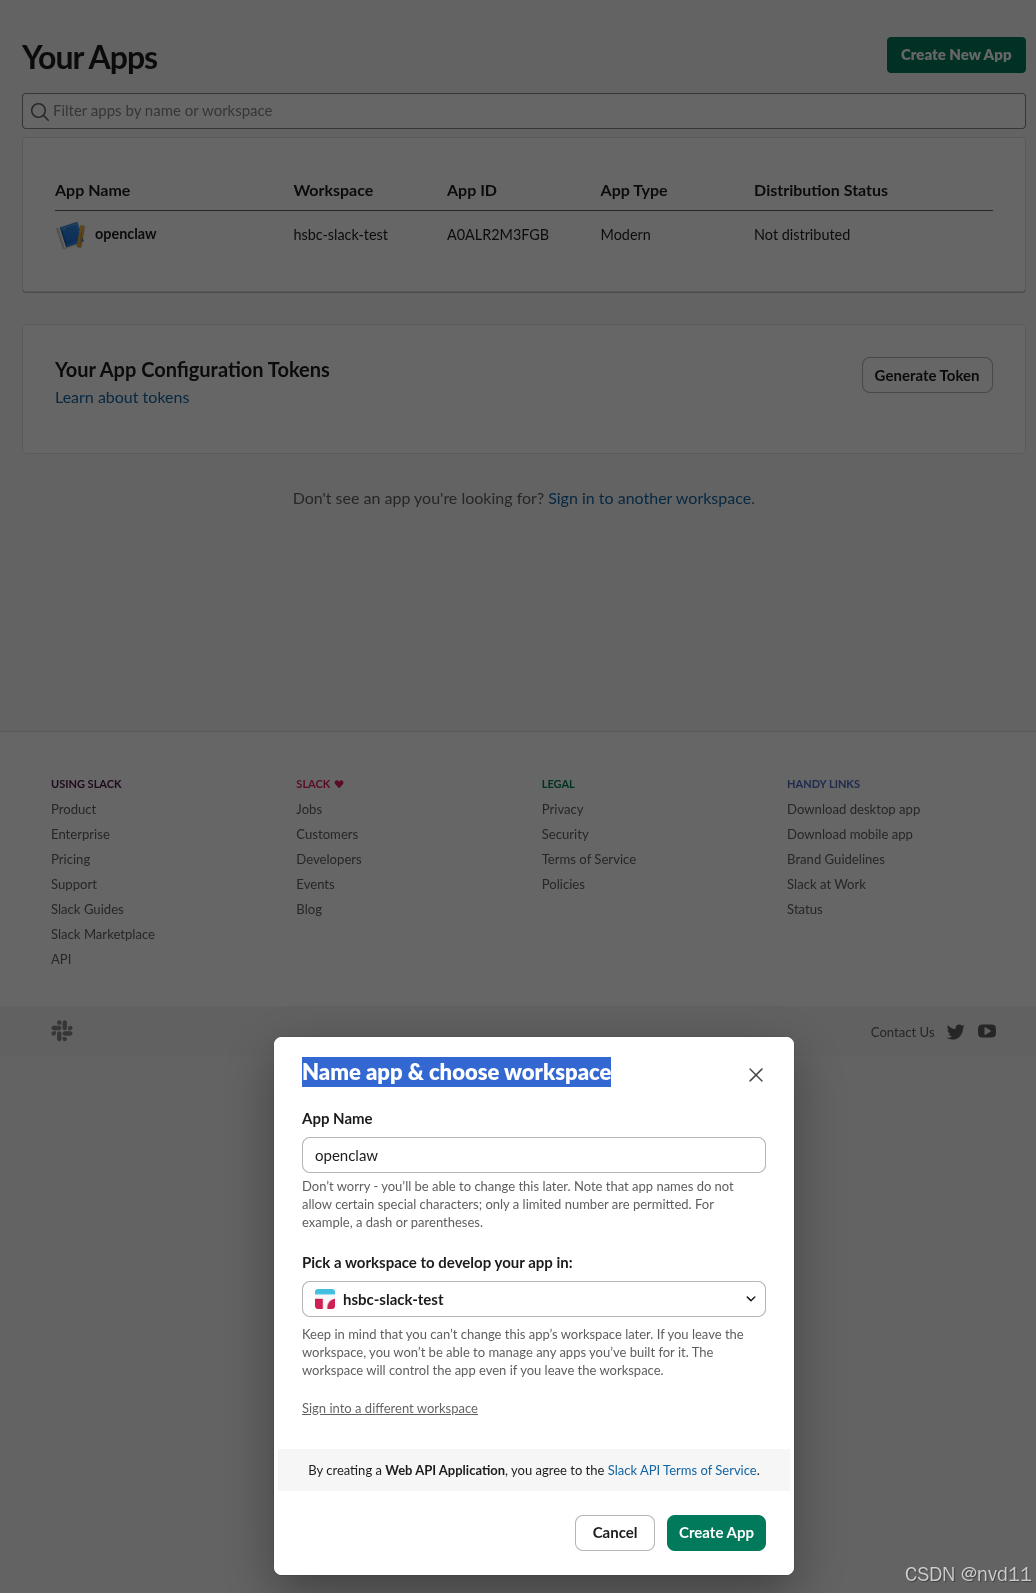The width and height of the screenshot is (1036, 1593).
Task: Click the Name app & choose workspace title
Action: tap(456, 1072)
